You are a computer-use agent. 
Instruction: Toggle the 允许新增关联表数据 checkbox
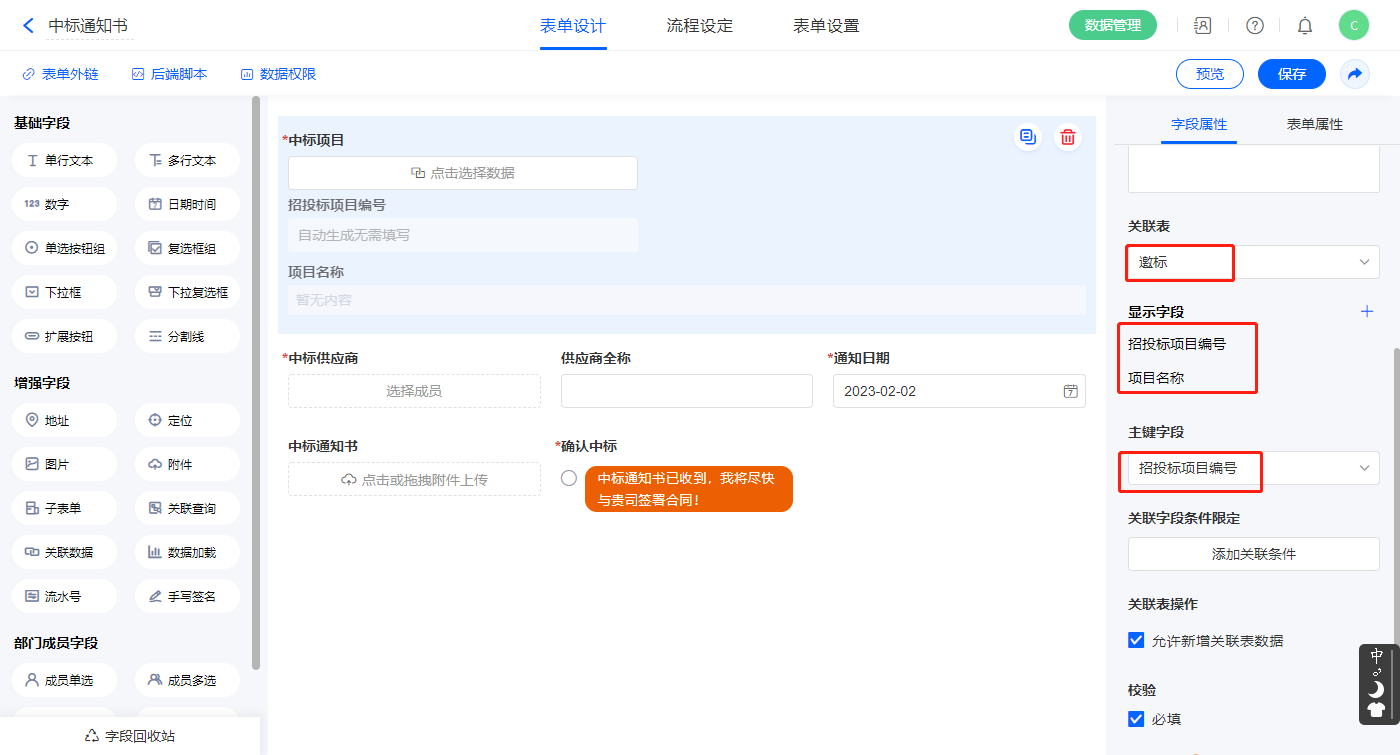click(1136, 640)
